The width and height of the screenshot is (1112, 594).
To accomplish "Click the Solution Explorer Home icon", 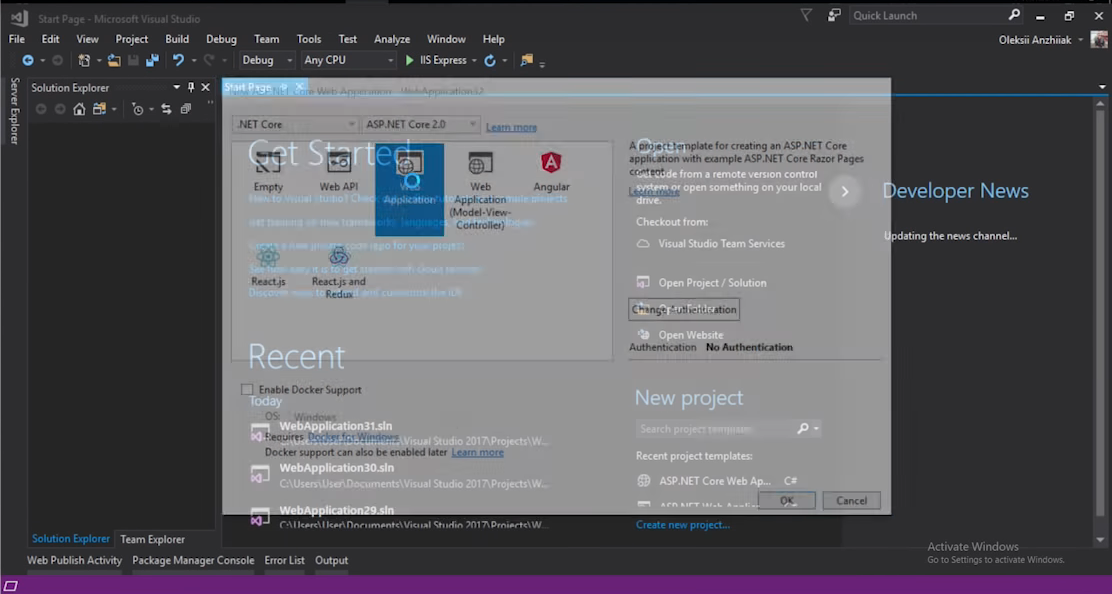I will point(79,109).
